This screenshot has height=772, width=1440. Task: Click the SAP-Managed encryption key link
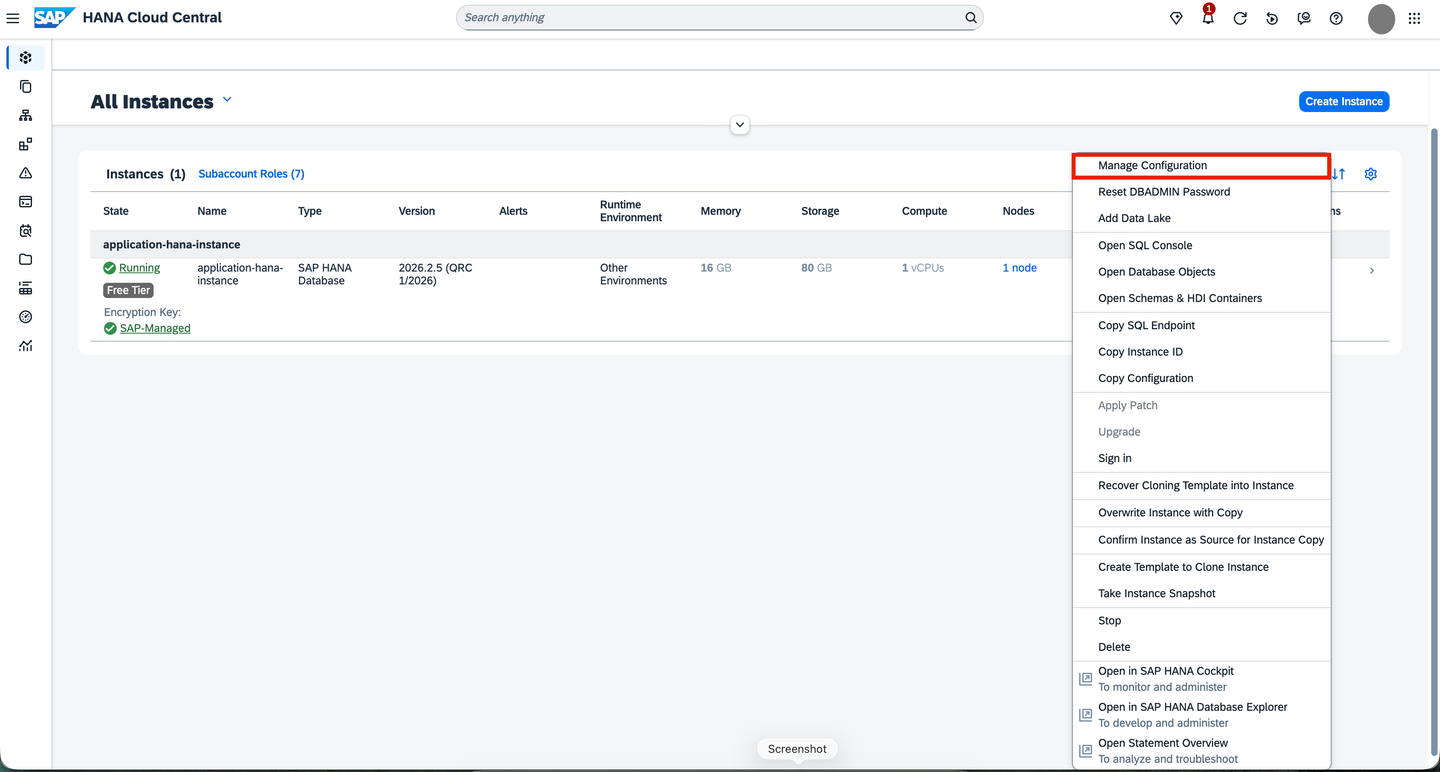tap(155, 328)
